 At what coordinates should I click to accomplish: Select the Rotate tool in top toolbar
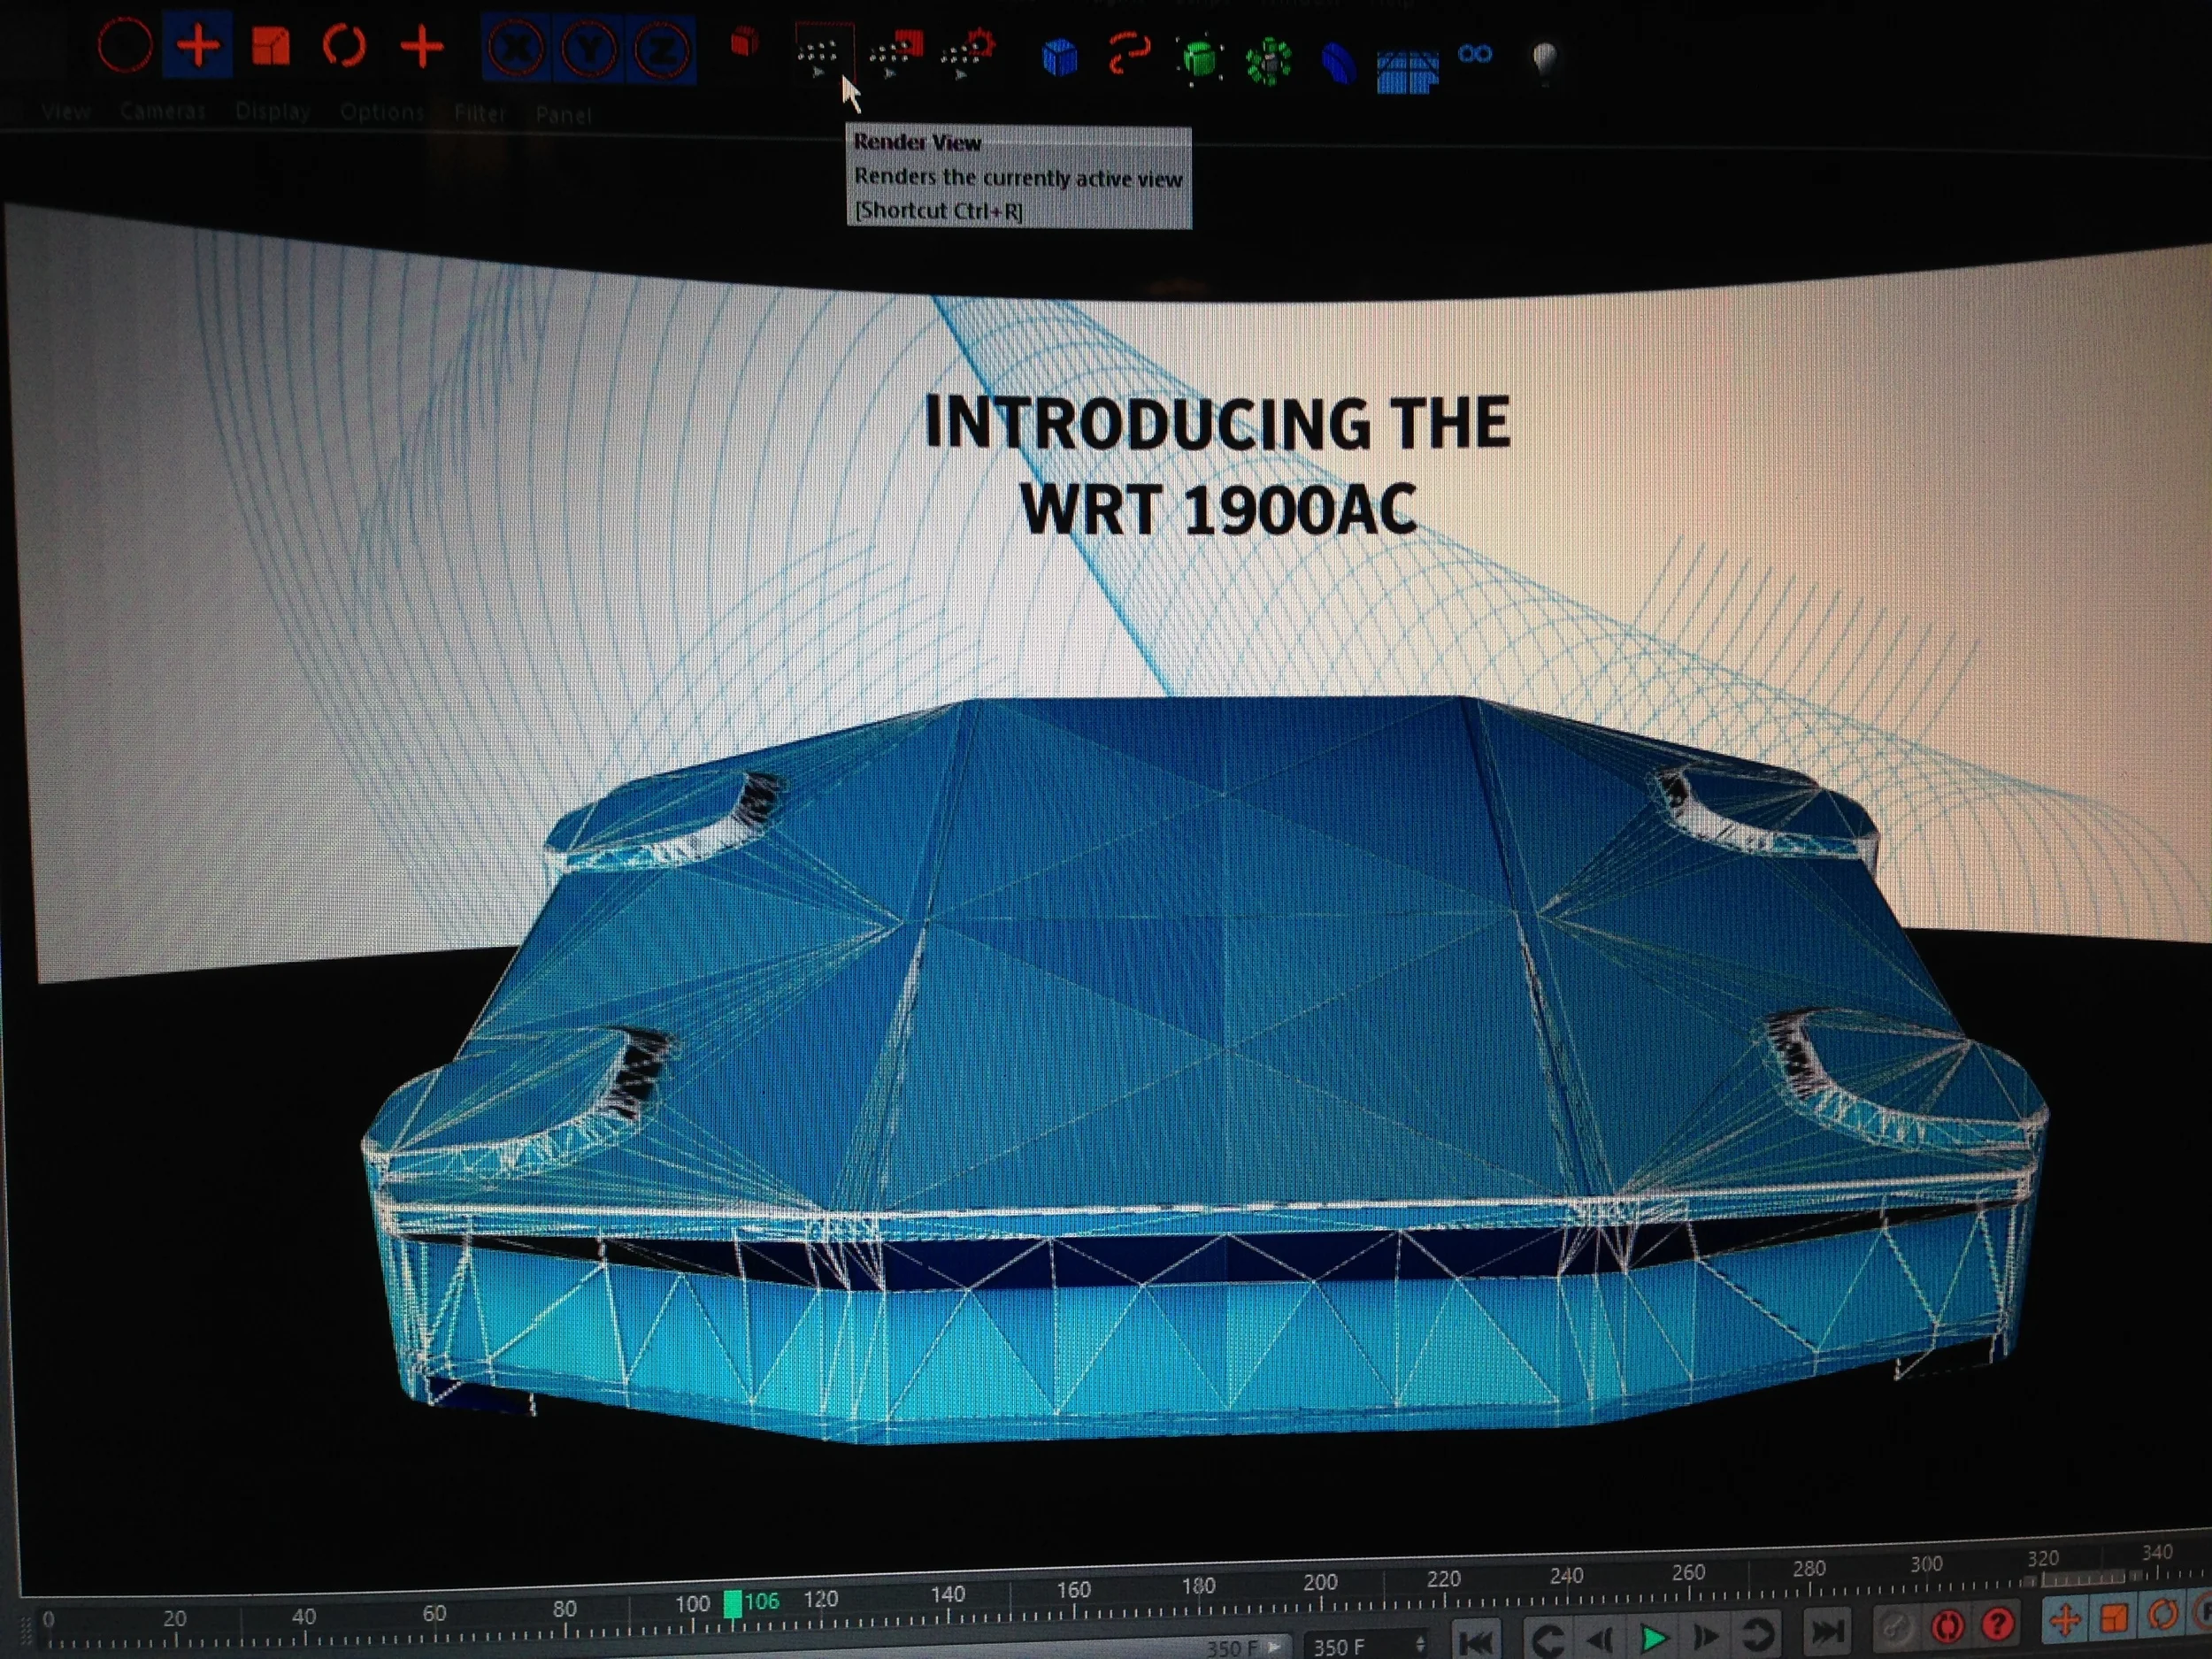tap(344, 46)
